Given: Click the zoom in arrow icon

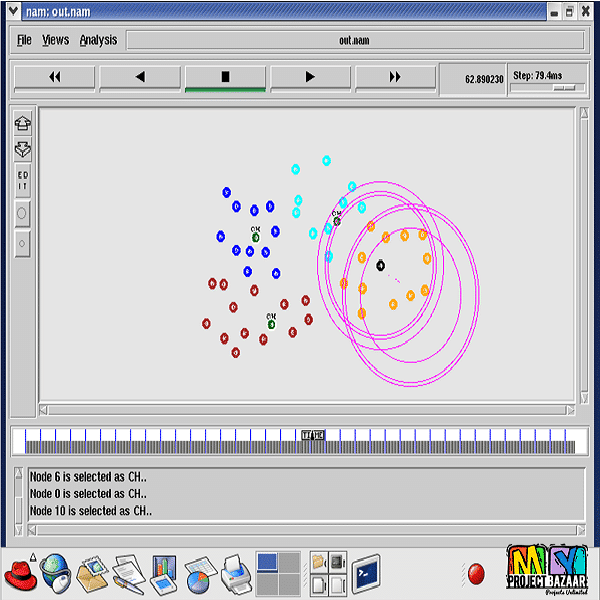Looking at the screenshot, I should point(22,124).
